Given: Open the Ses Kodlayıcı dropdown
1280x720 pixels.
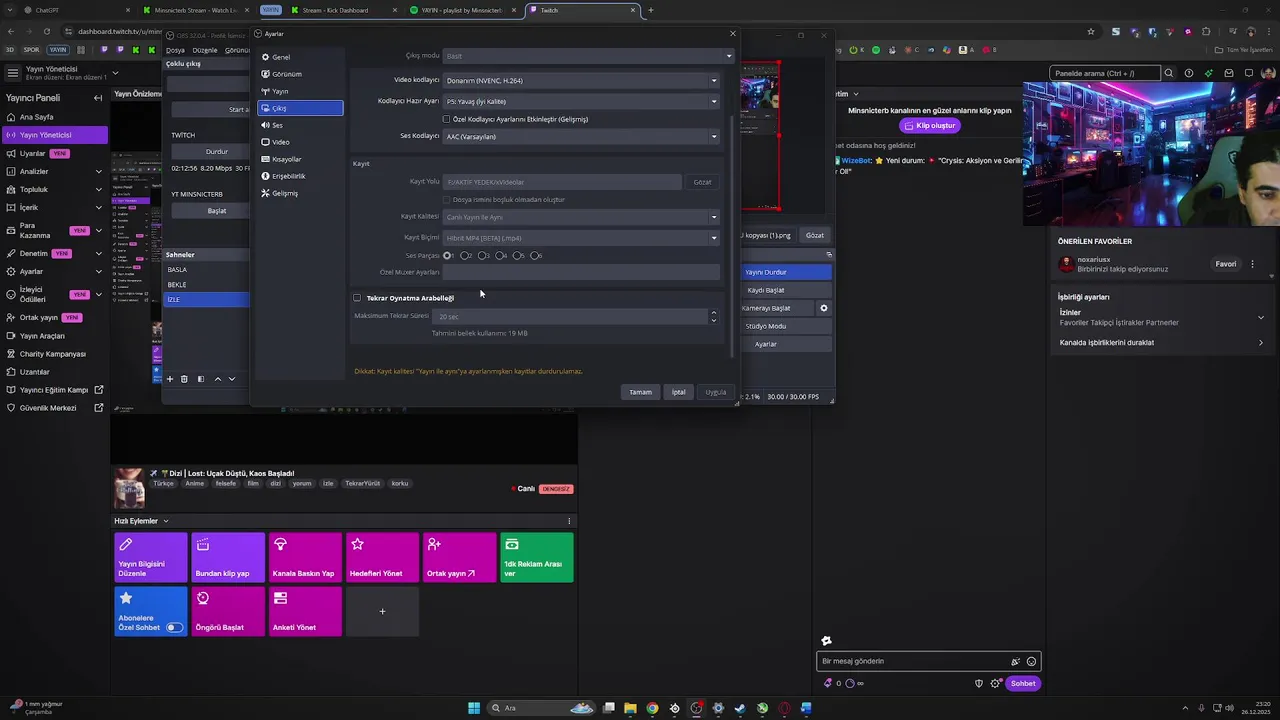Looking at the screenshot, I should click(581, 136).
